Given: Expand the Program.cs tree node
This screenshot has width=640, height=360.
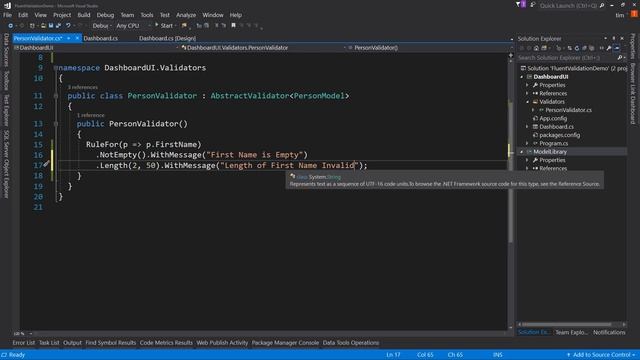Looking at the screenshot, I should pyautogui.click(x=527, y=143).
